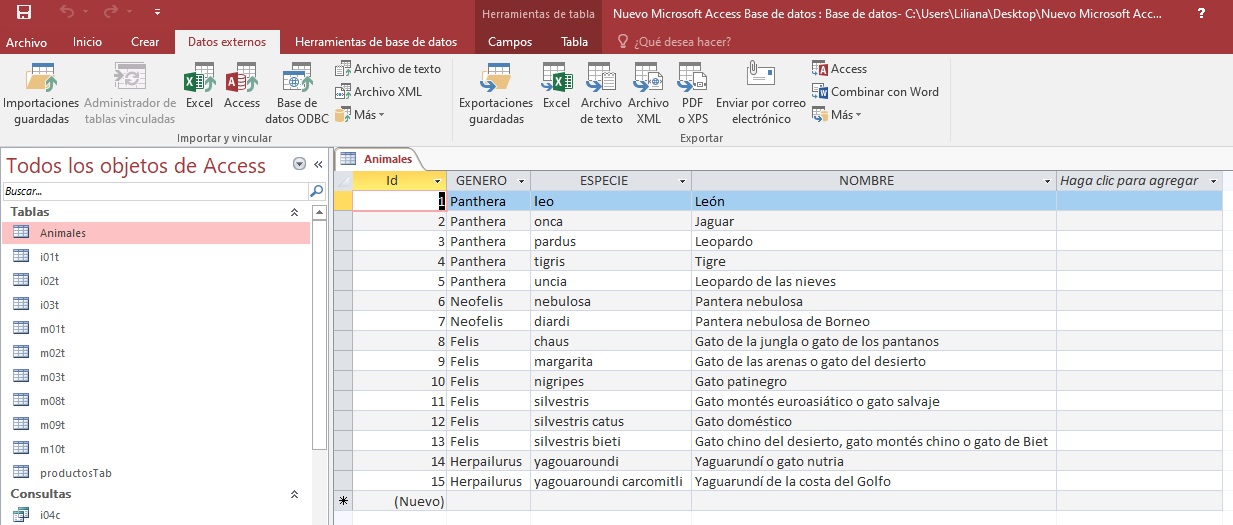Screen dimensions: 1233x525
Task: Click the search magnifier in navigation pane
Action: point(317,190)
